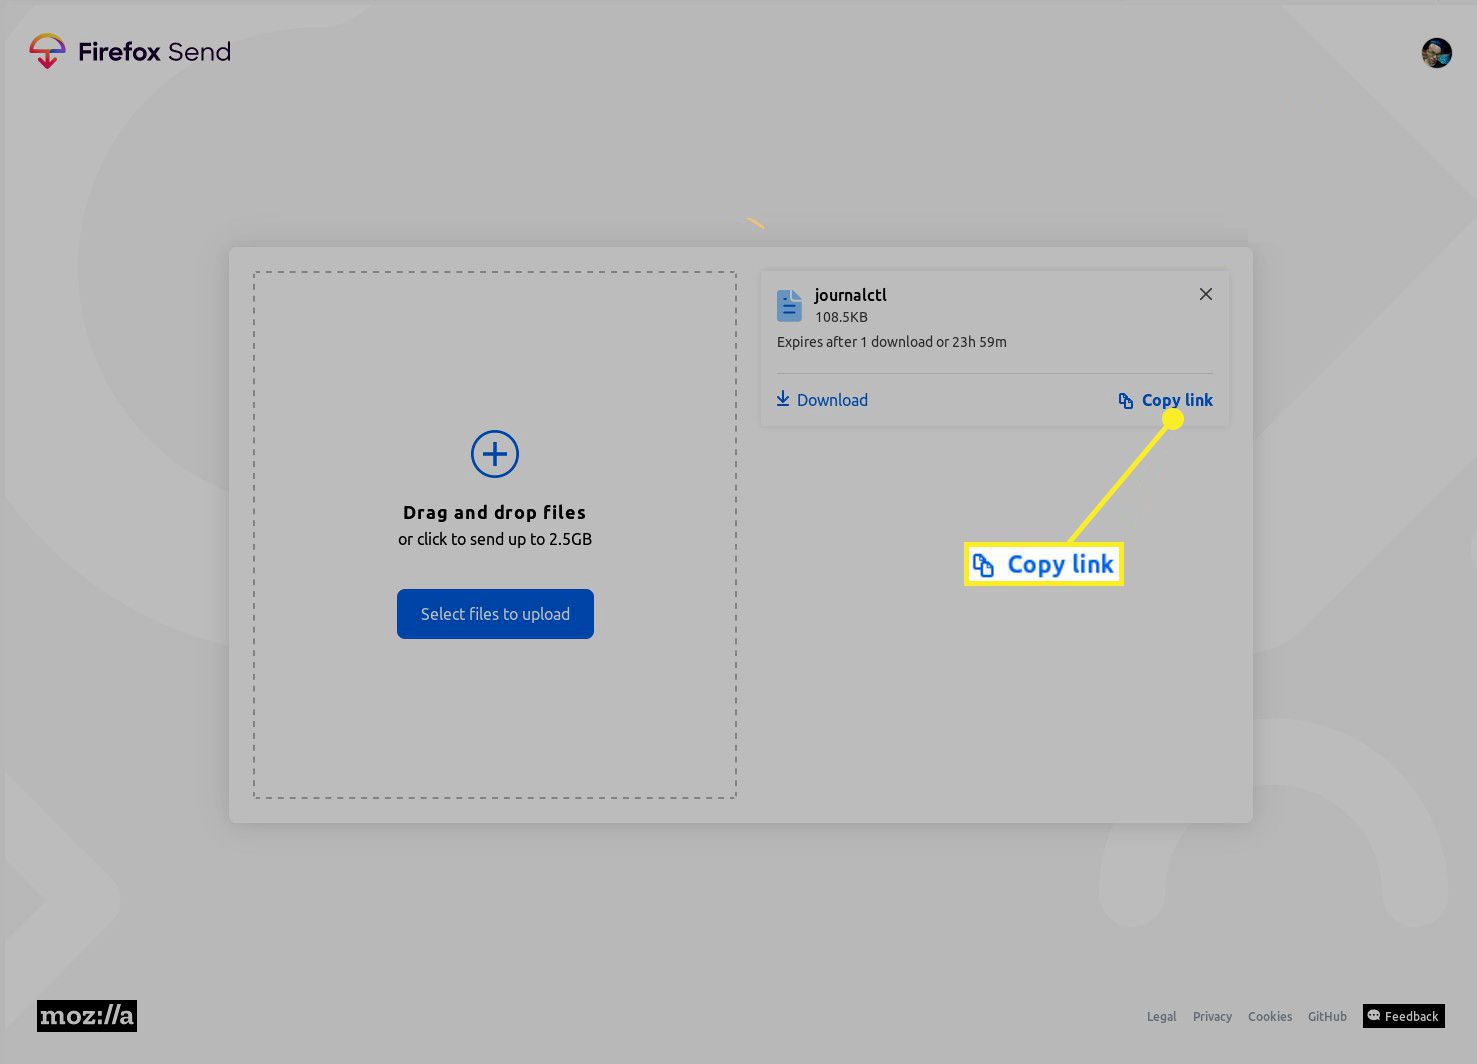
Task: Open the user avatar account menu
Action: tap(1436, 53)
